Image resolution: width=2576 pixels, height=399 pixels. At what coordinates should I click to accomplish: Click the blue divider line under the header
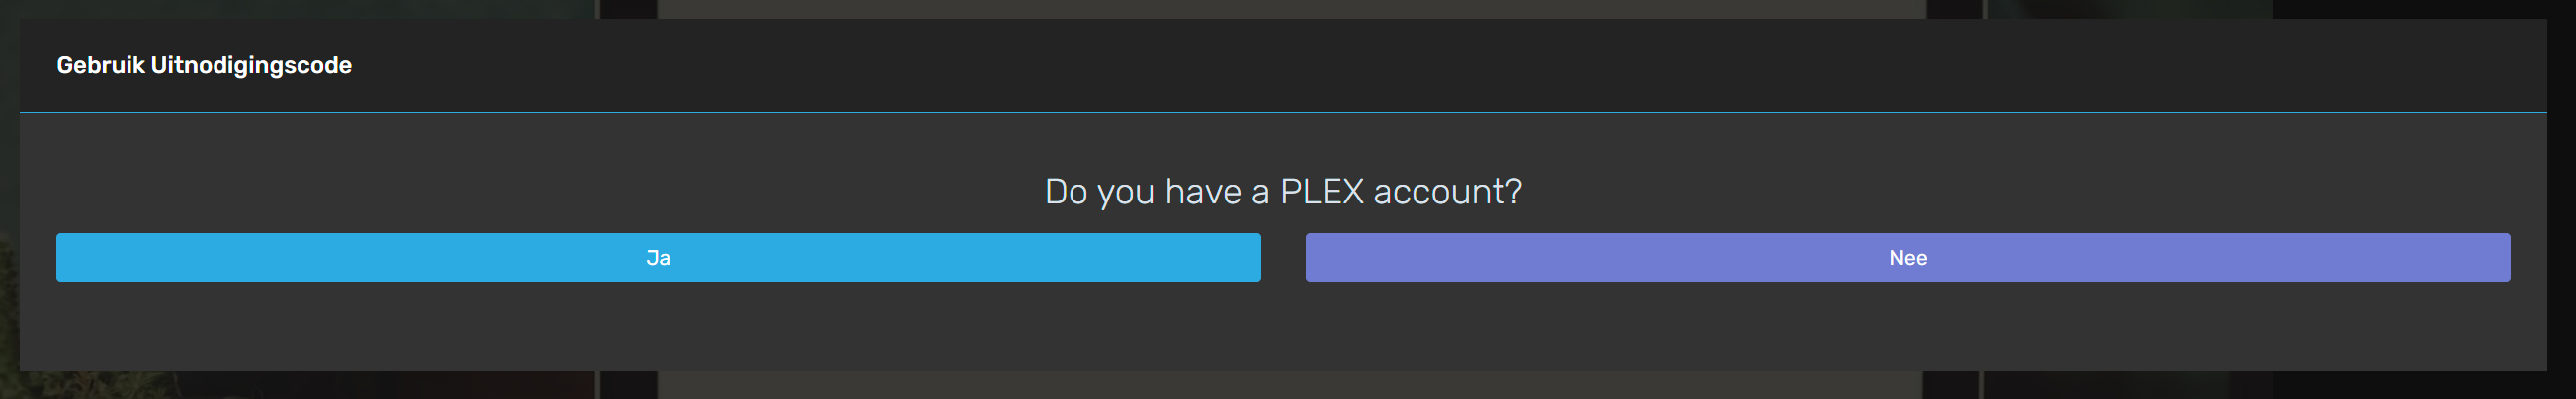1283,112
